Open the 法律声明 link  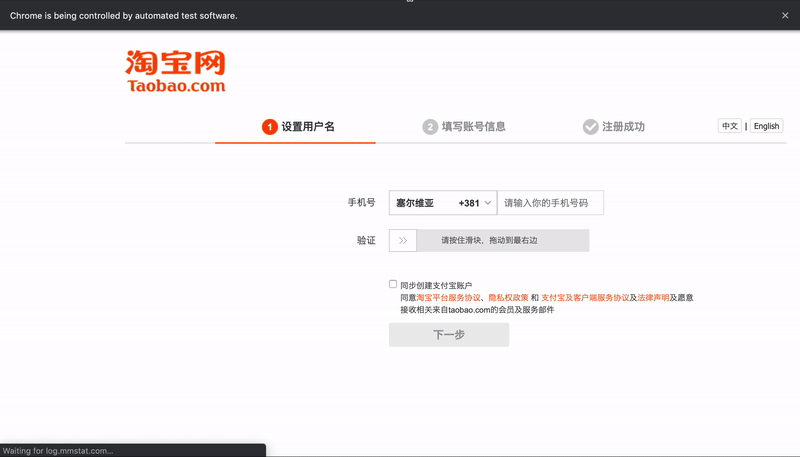653,297
